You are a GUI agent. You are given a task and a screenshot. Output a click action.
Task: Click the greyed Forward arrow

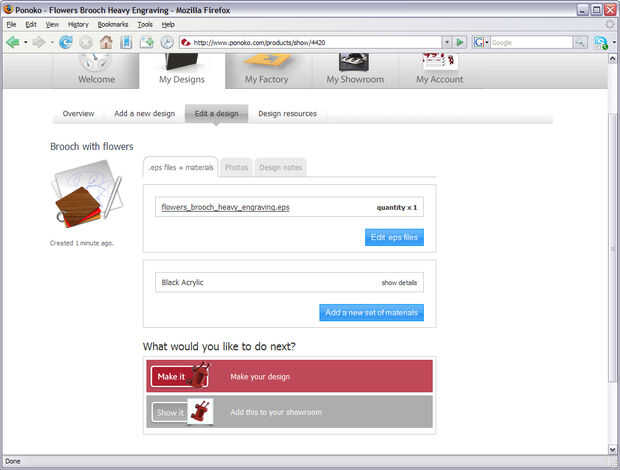coord(39,42)
